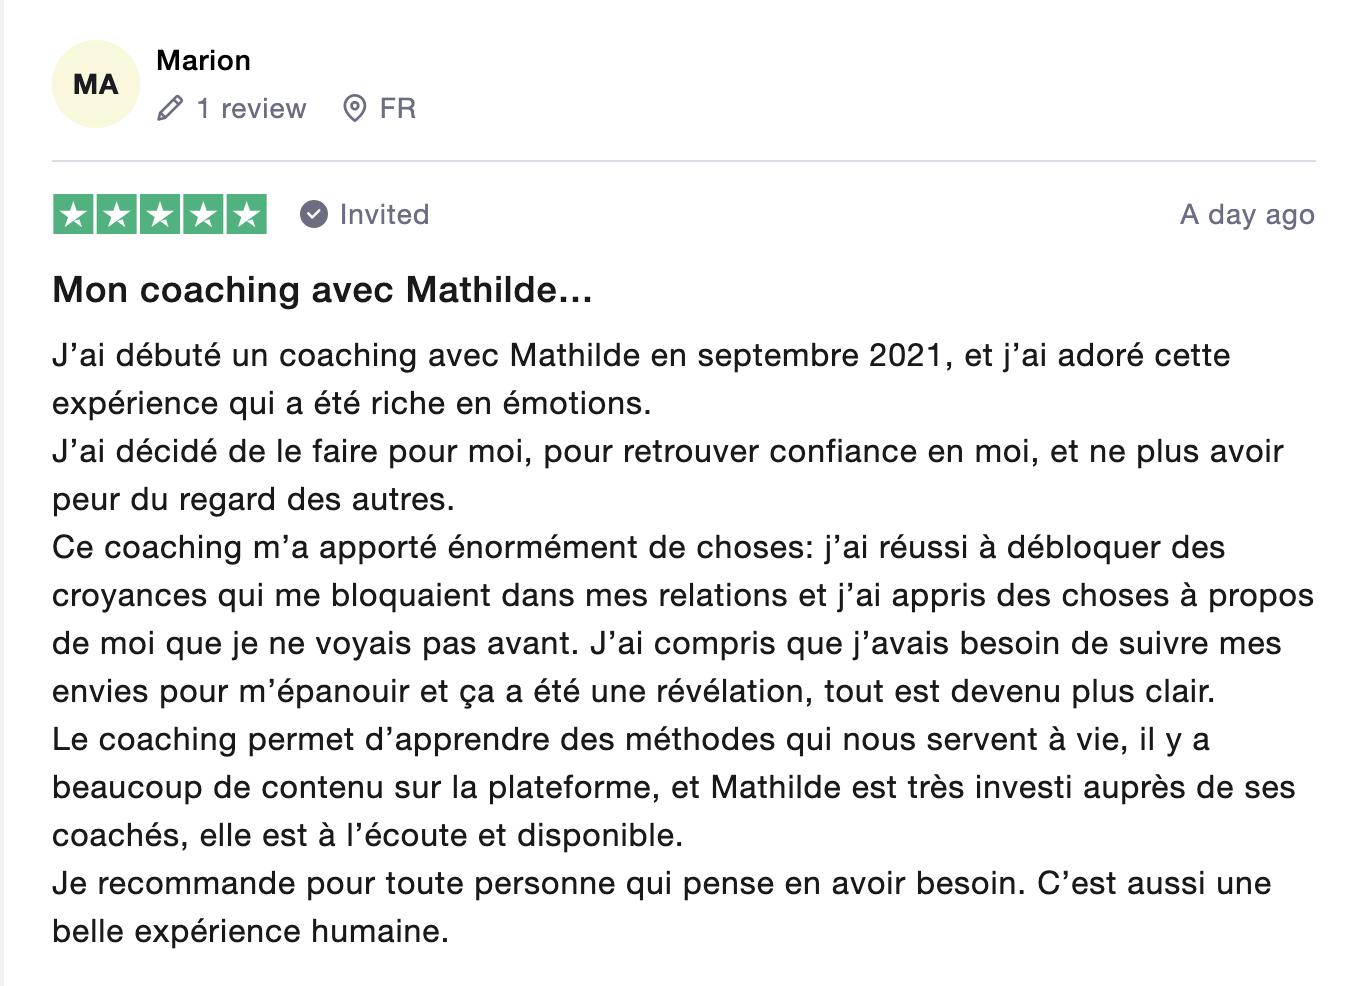Click the FR country label
This screenshot has height=986, width=1362.
click(x=397, y=108)
